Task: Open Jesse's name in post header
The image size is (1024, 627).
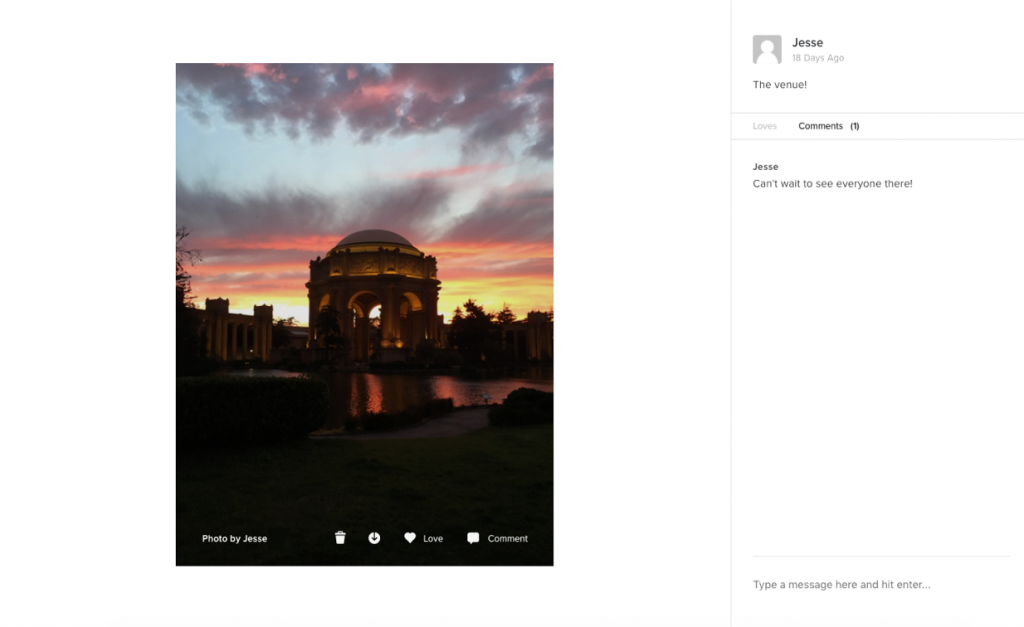Action: click(808, 42)
